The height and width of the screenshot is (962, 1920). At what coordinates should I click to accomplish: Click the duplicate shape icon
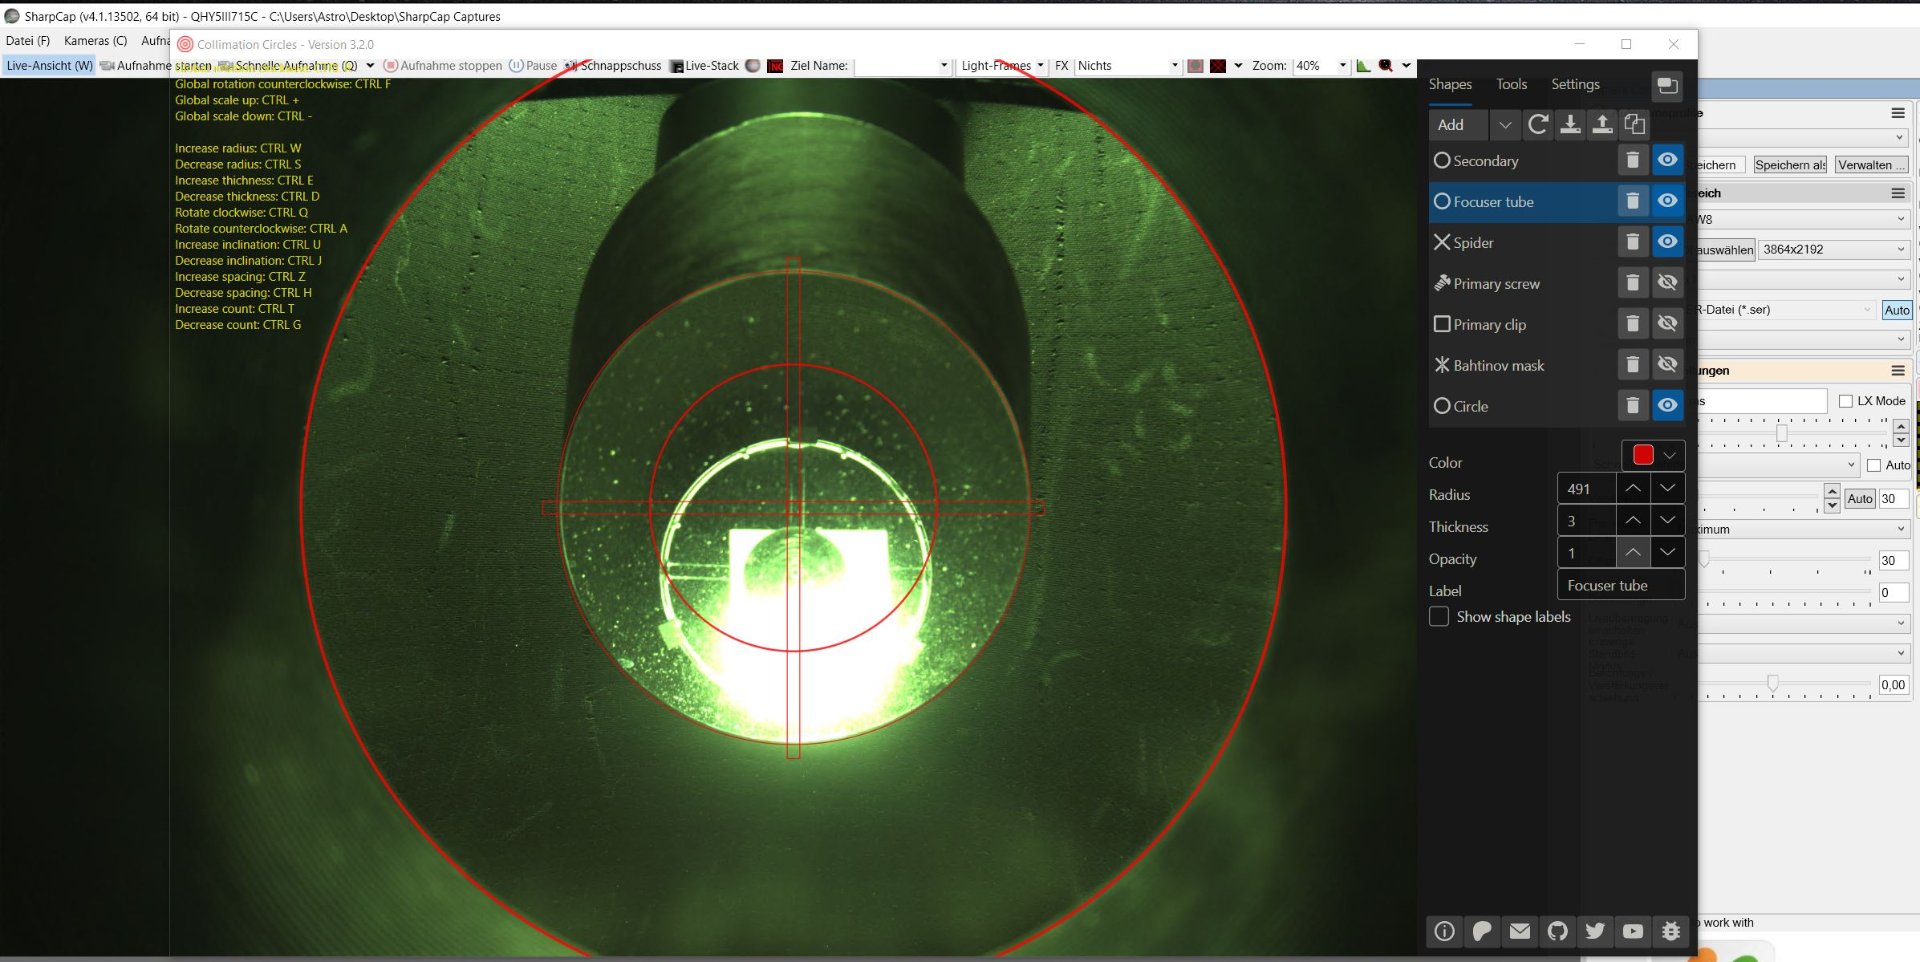click(1634, 124)
